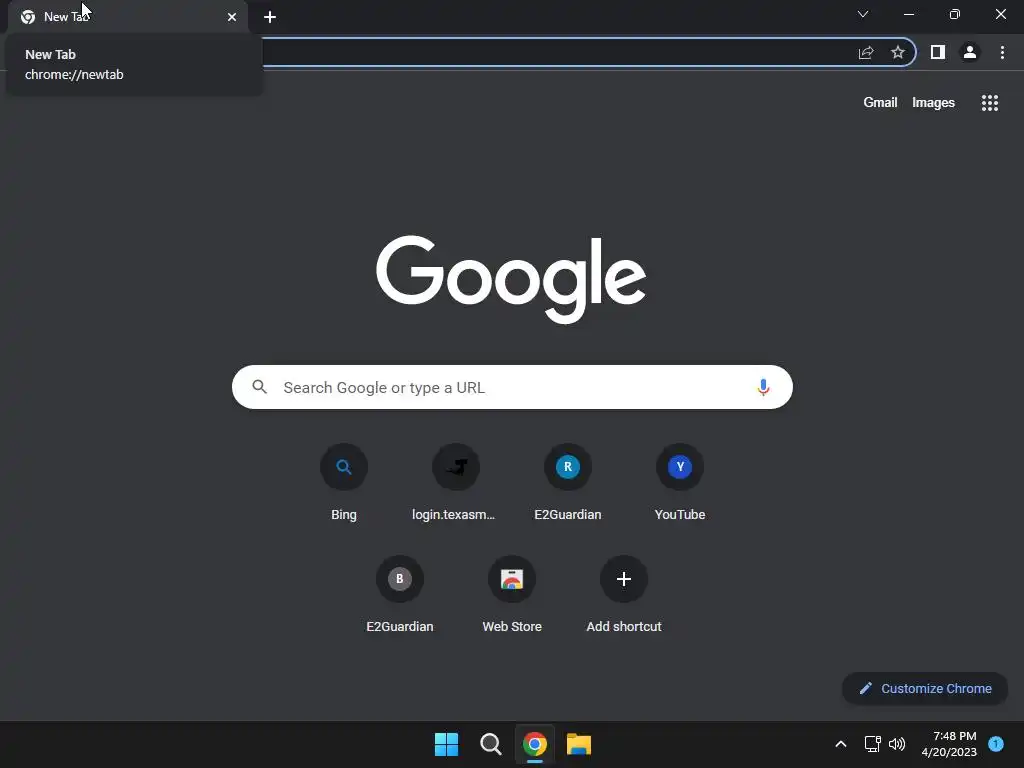
Task: Open the login.texasm... shortcut
Action: tap(455, 482)
